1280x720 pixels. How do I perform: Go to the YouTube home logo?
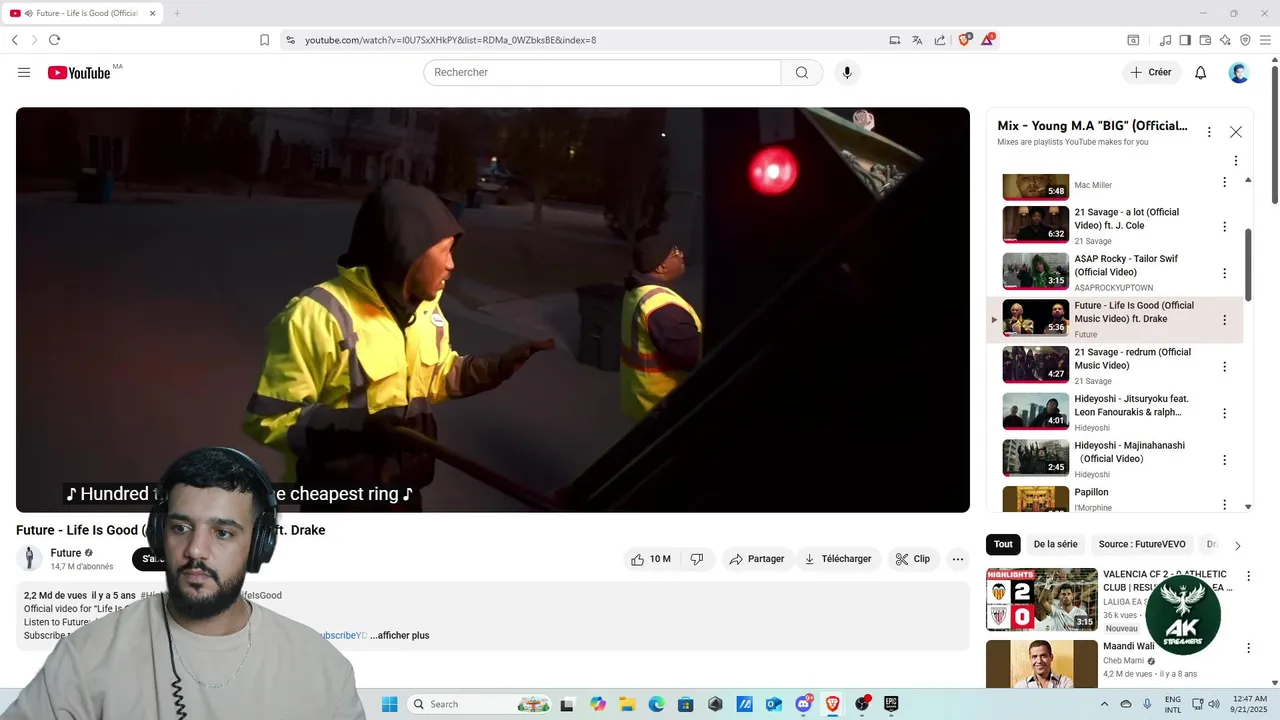(79, 73)
